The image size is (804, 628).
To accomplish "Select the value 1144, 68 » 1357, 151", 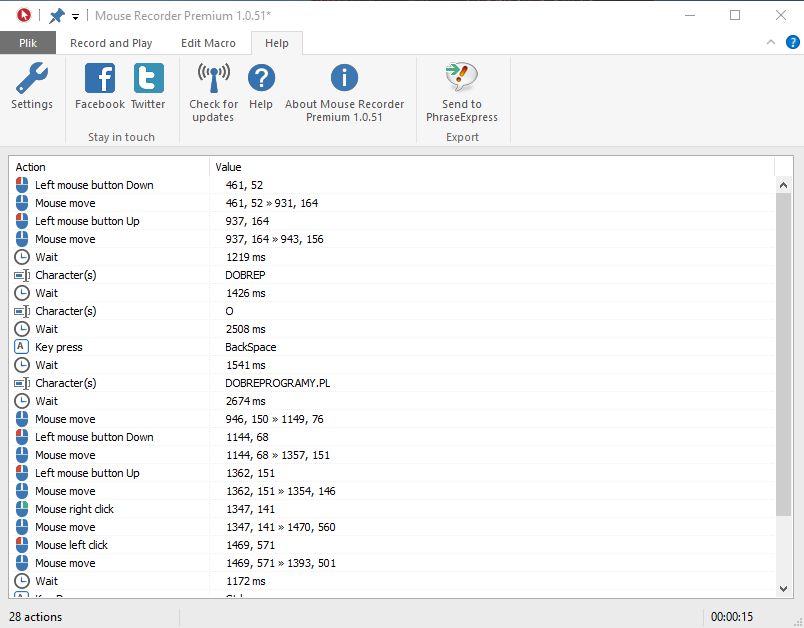I will pos(278,455).
